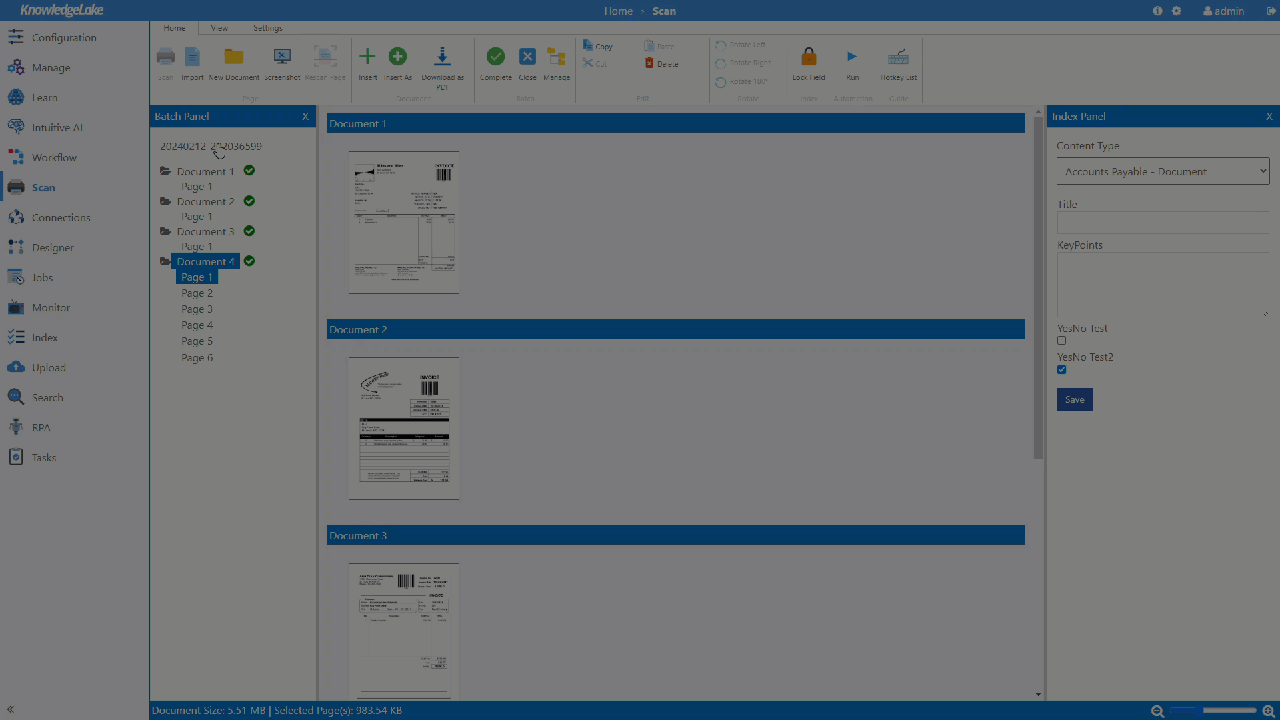Image resolution: width=1280 pixels, height=720 pixels.
Task: Collapse Document 4 folder in batch tree
Action: (165, 262)
